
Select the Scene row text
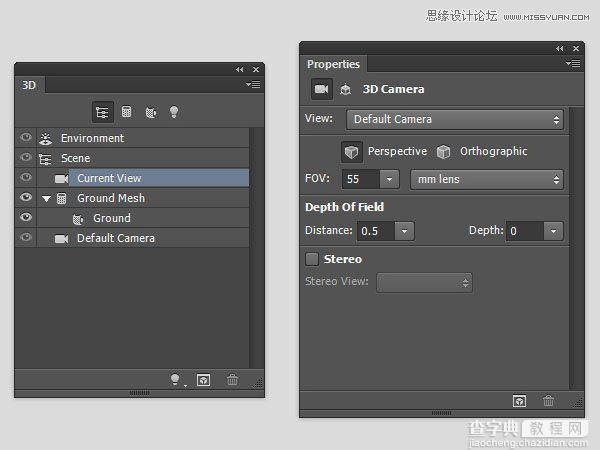(75, 158)
